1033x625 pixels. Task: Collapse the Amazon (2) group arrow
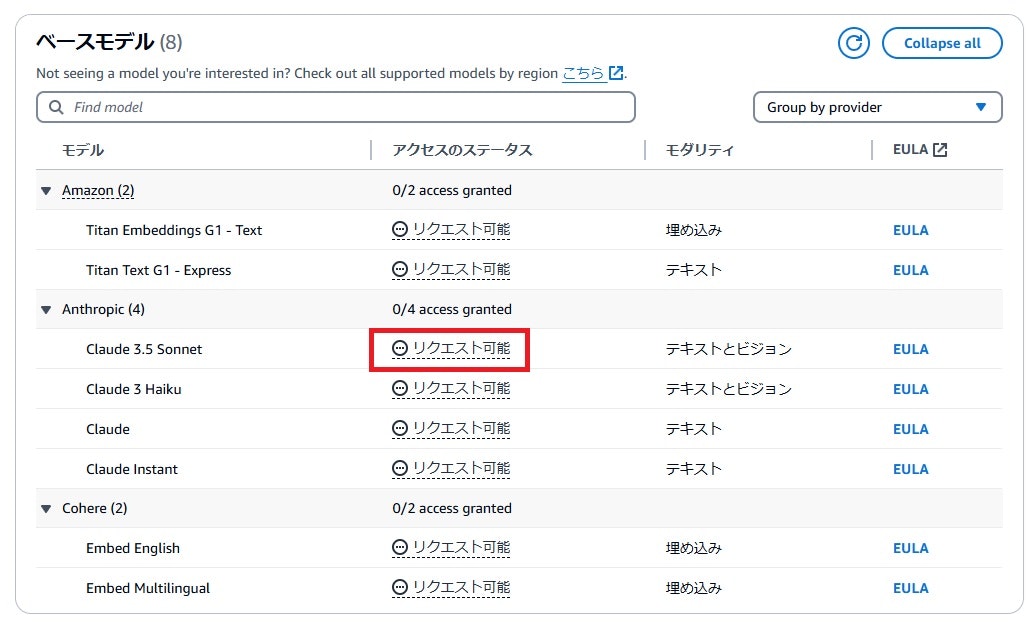pyautogui.click(x=46, y=191)
